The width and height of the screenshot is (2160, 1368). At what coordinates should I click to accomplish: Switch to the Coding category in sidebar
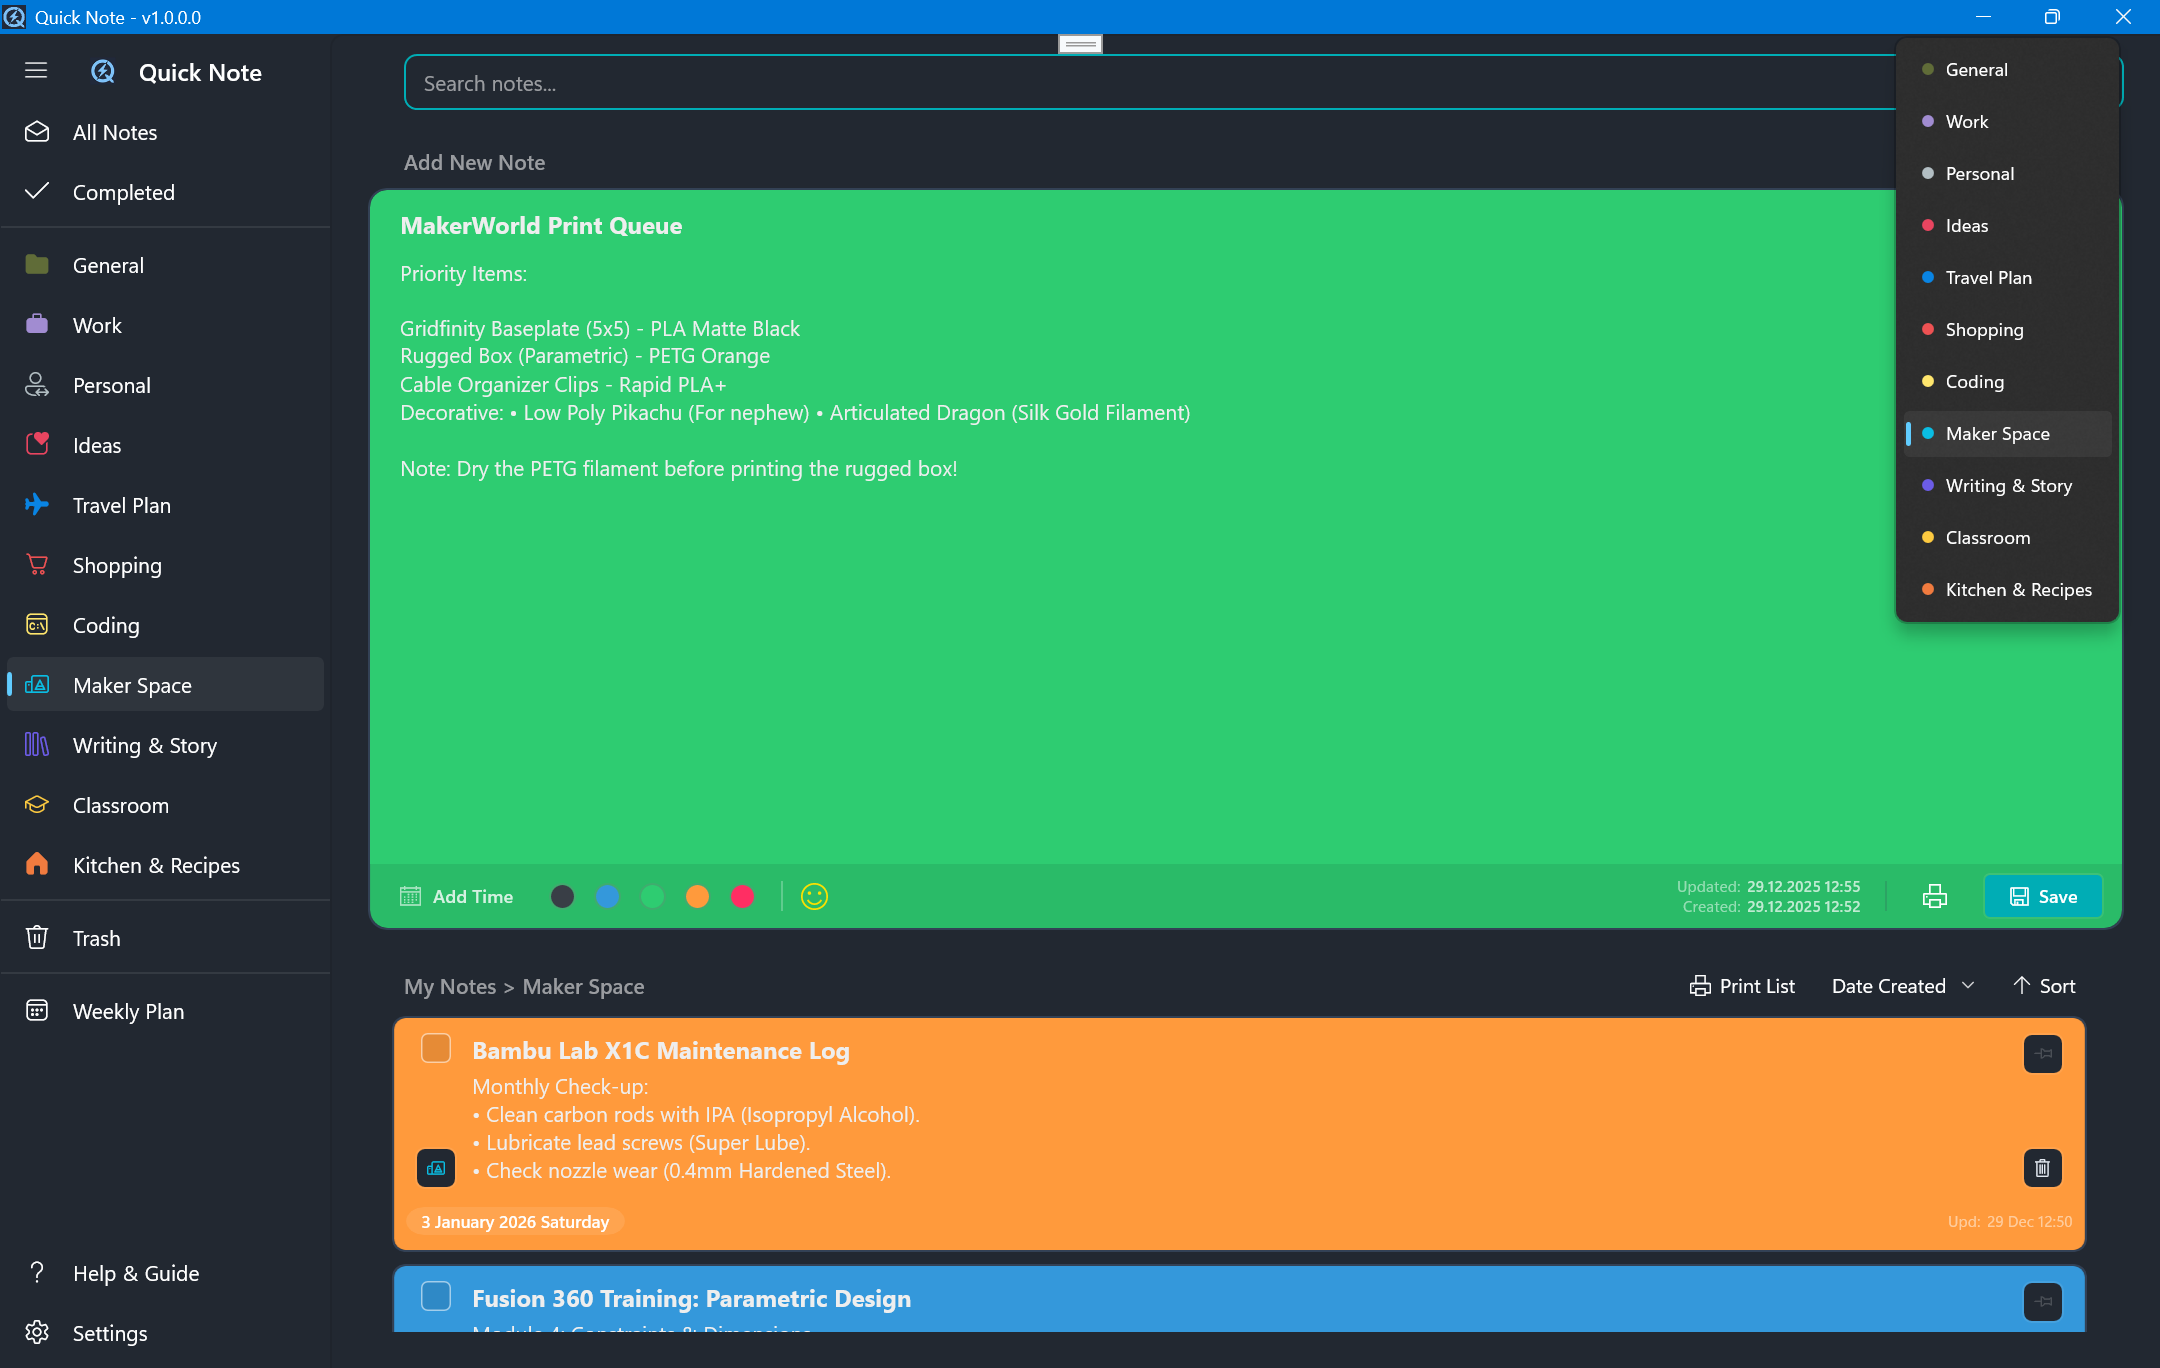(106, 625)
